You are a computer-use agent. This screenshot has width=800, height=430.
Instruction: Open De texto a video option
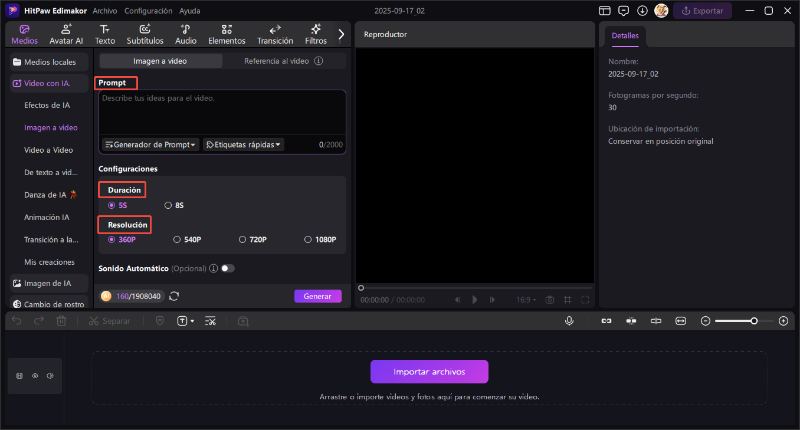pyautogui.click(x=51, y=172)
